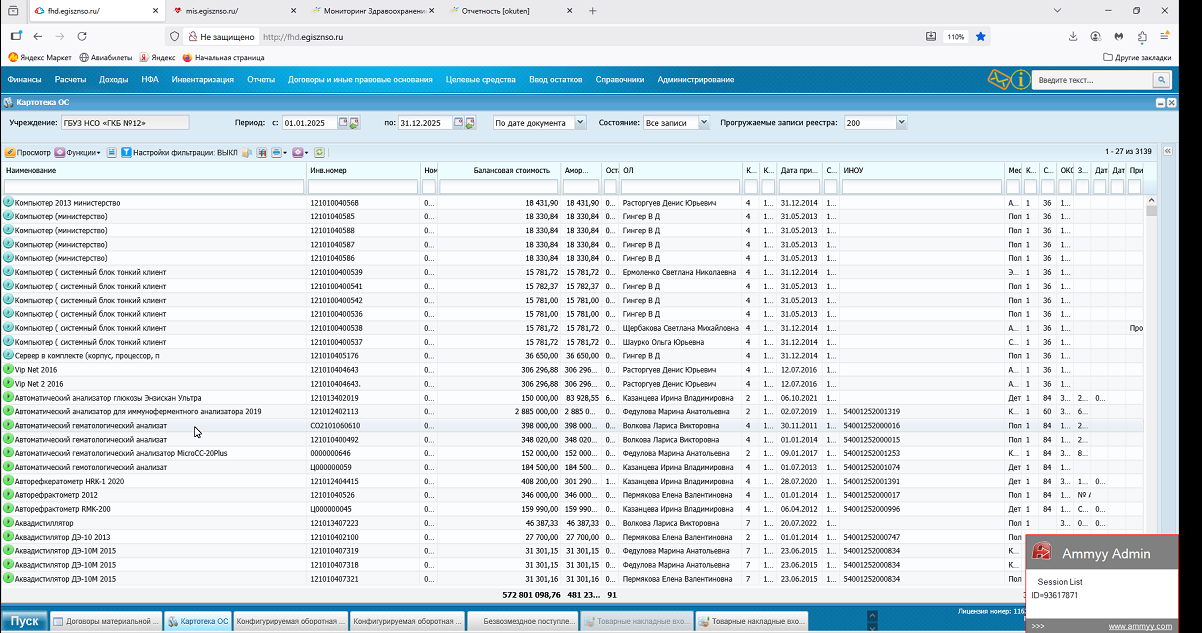Open the Инвентаризация menu
Image resolution: width=1202 pixels, height=633 pixels.
202,79
